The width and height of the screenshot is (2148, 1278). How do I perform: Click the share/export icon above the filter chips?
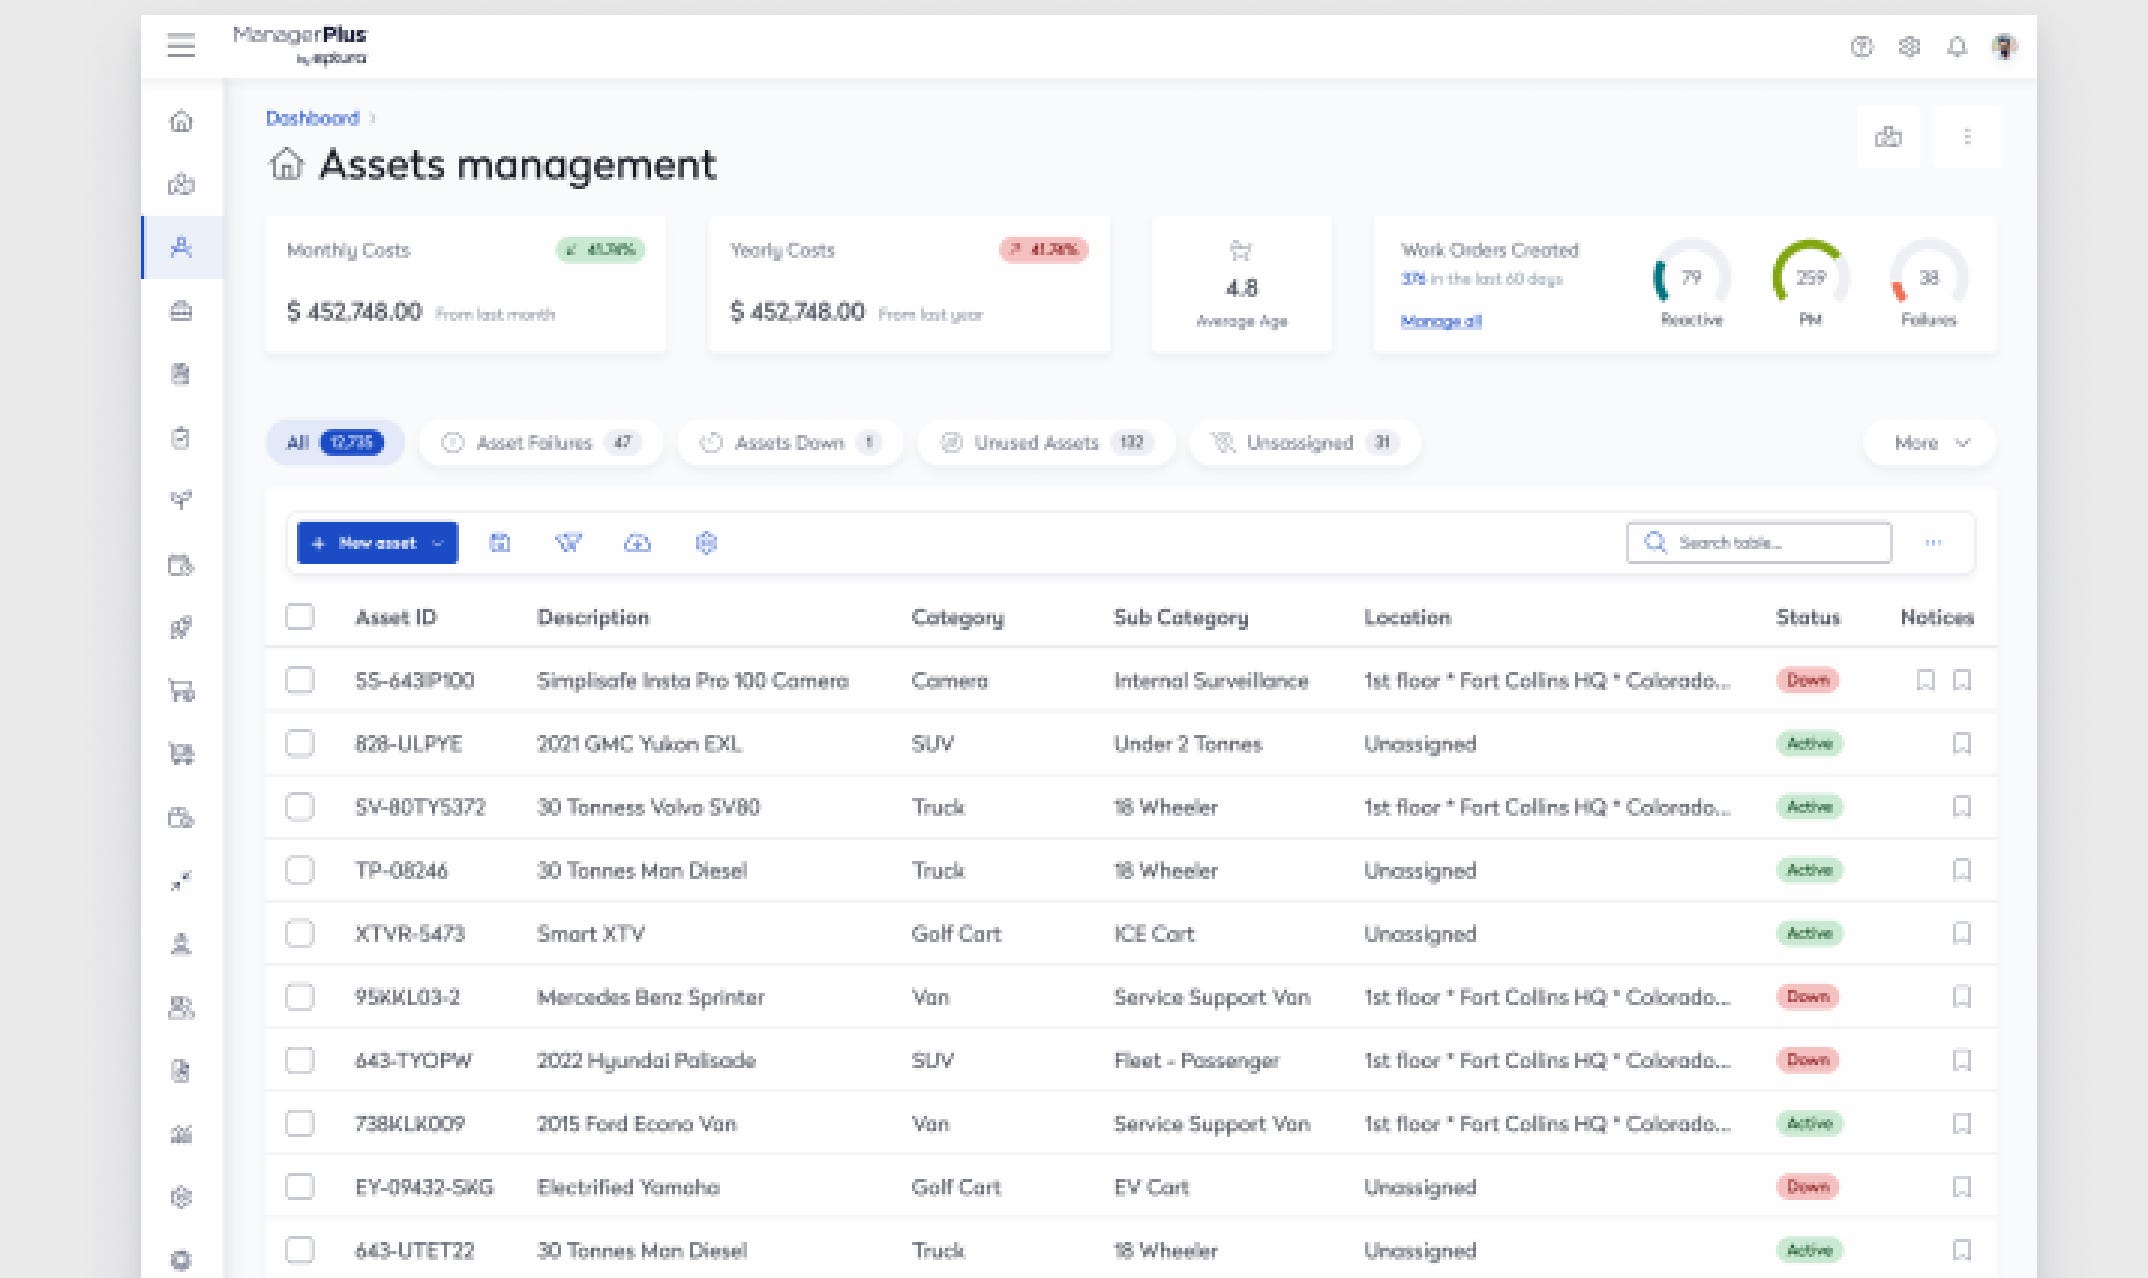click(x=1890, y=137)
